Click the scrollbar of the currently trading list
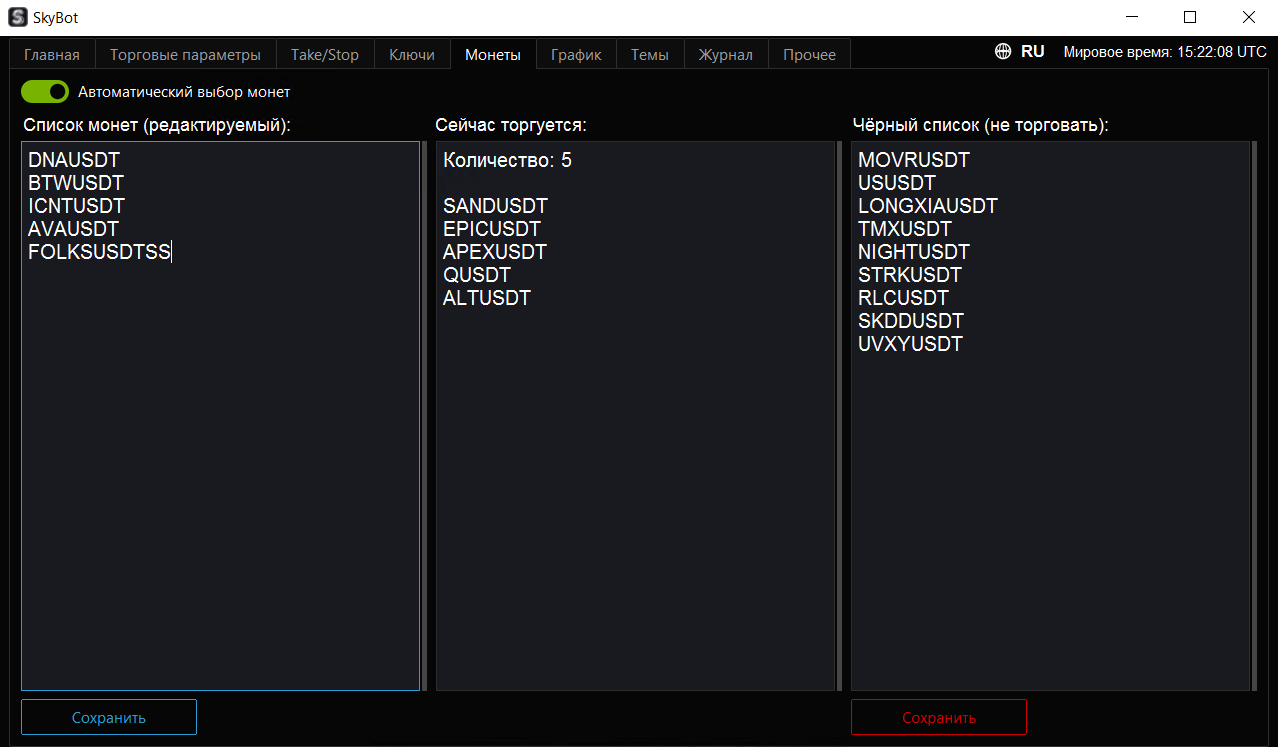Screen dimensions: 1278x747 click(x=838, y=416)
